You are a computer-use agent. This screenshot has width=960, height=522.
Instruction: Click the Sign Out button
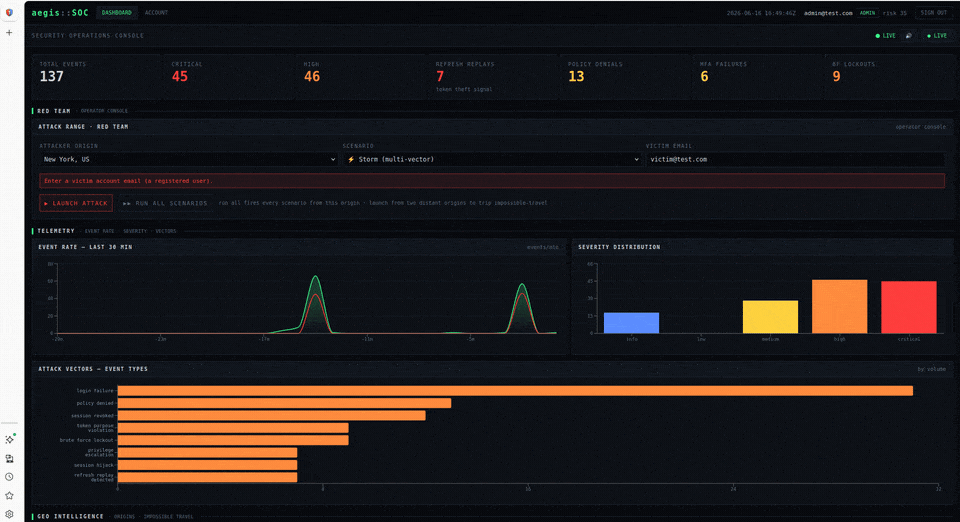[934, 13]
